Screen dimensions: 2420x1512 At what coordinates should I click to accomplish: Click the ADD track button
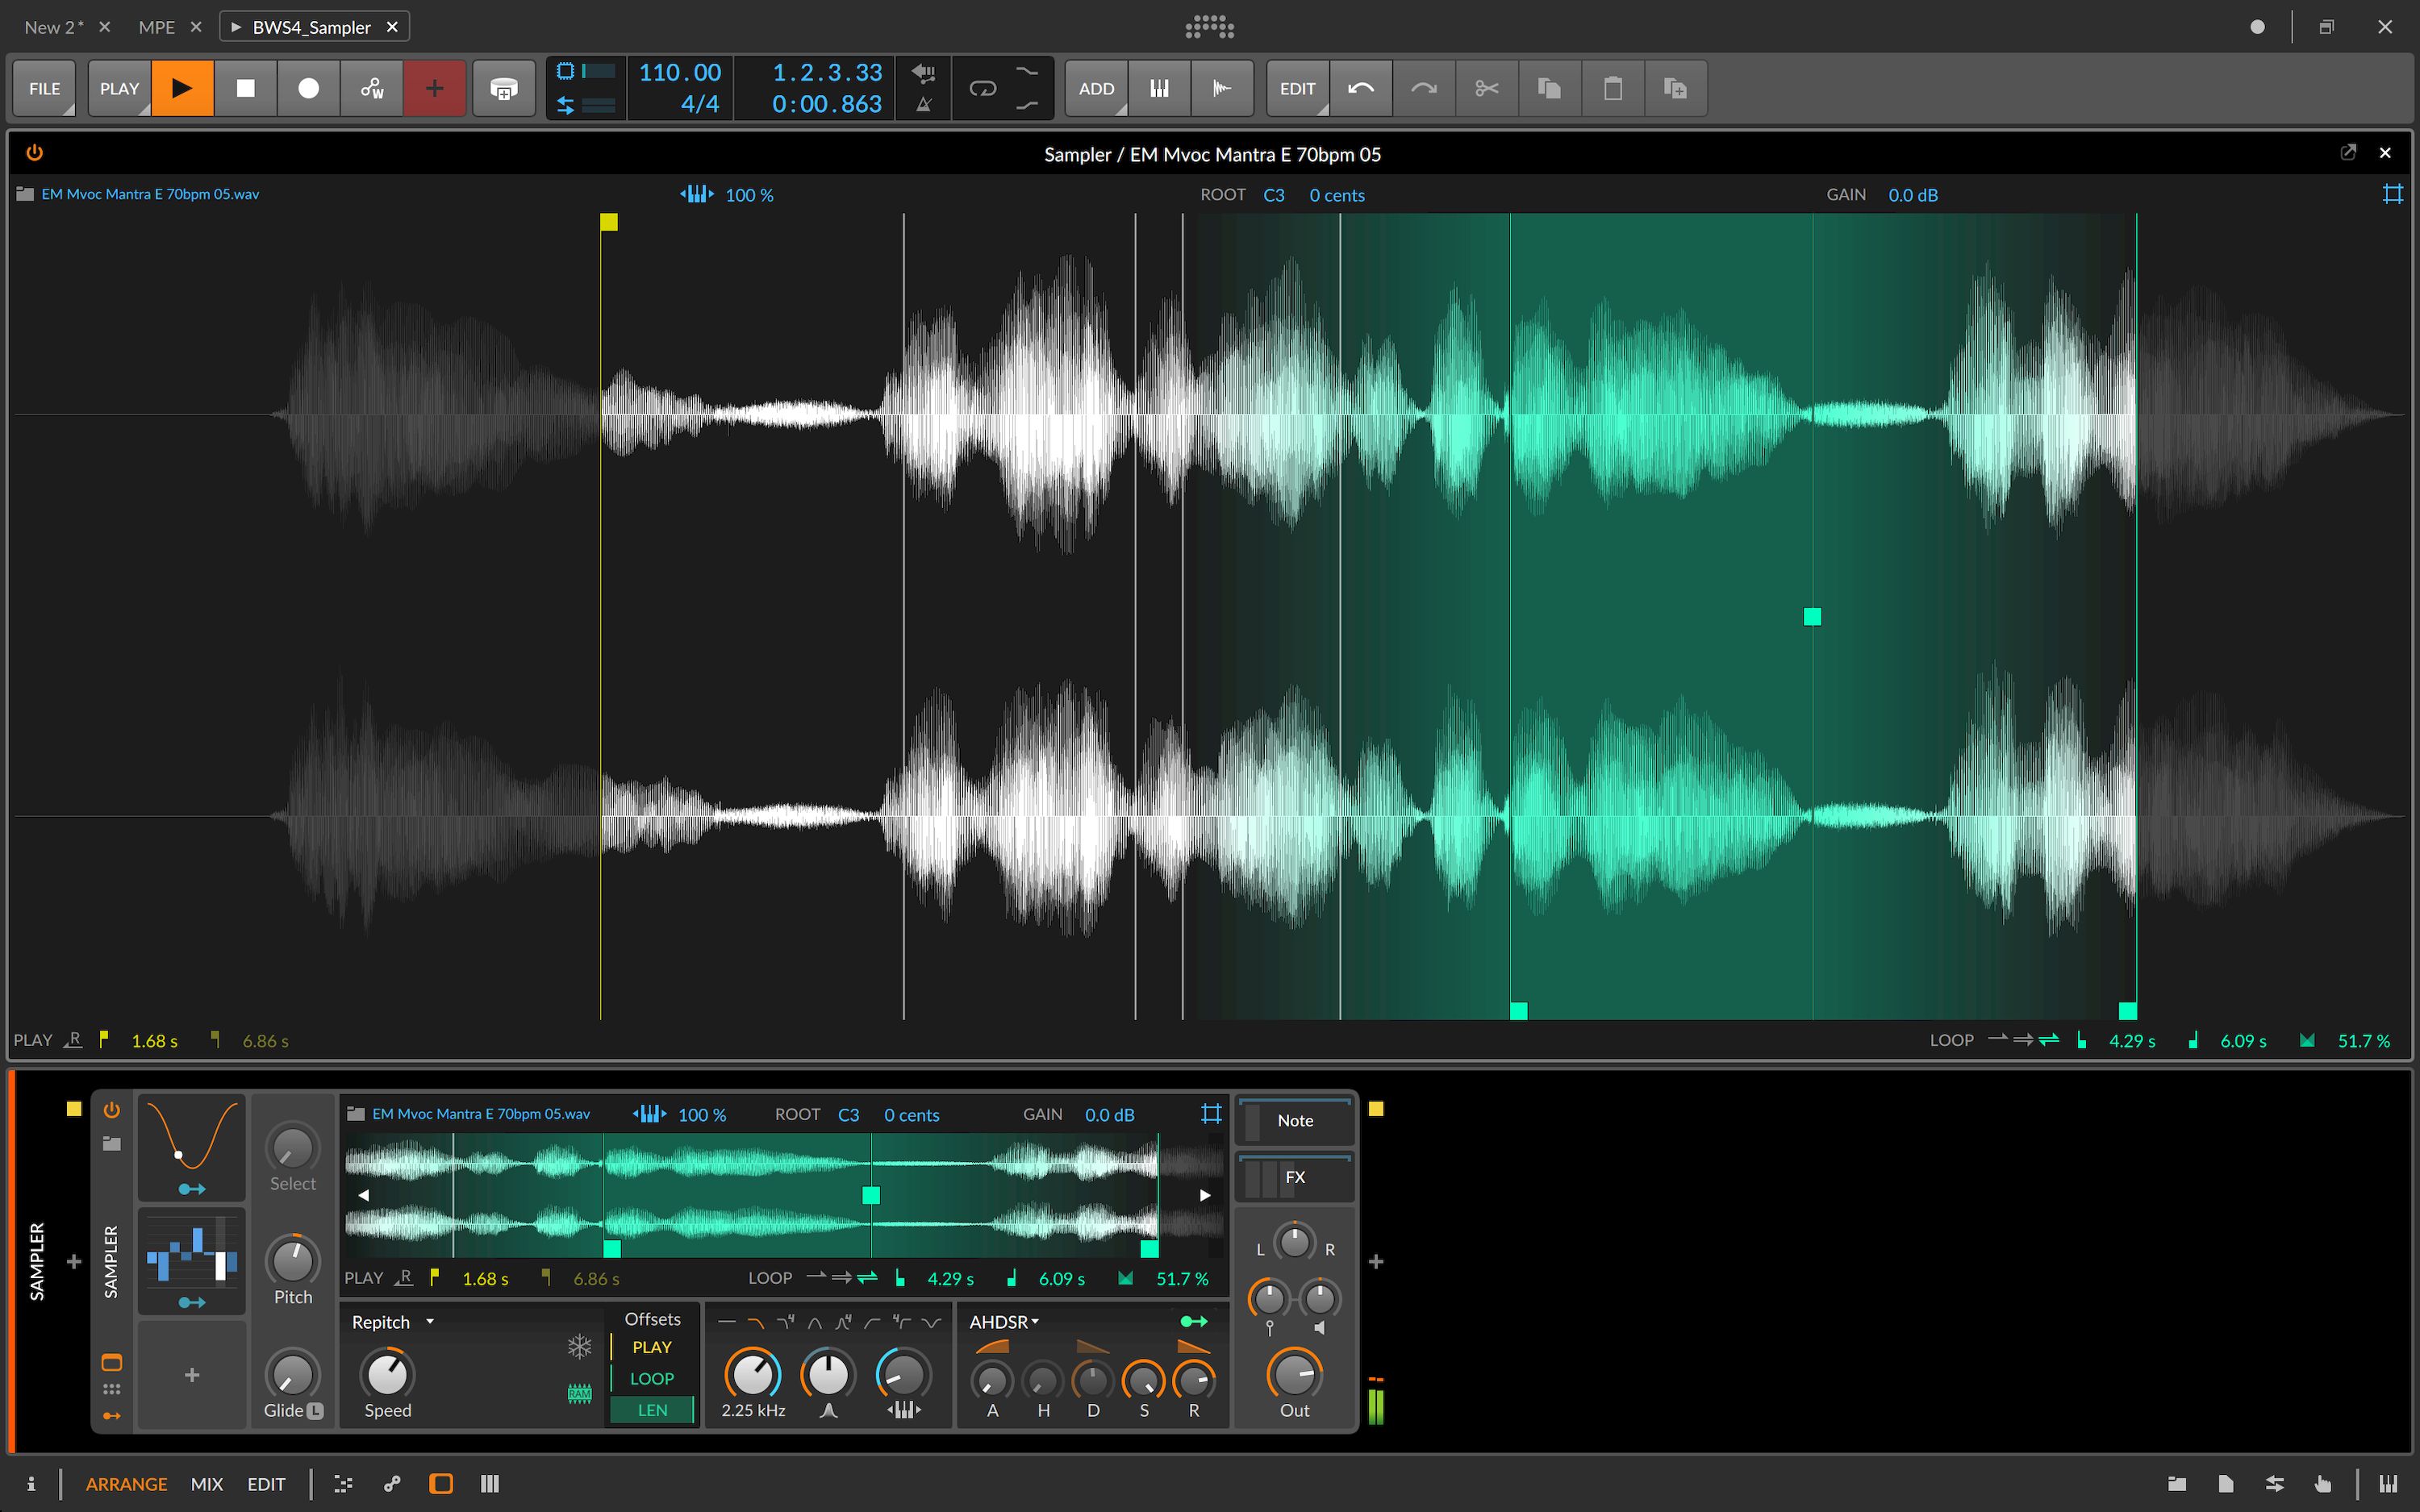click(1095, 88)
